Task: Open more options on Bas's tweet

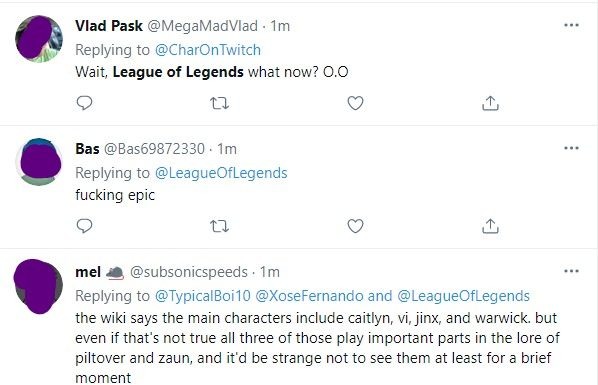Action: click(571, 148)
